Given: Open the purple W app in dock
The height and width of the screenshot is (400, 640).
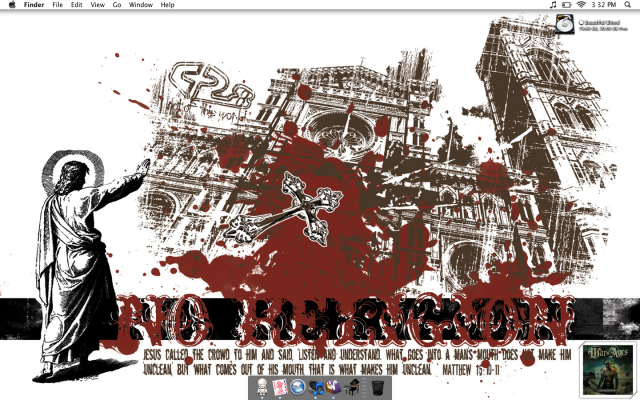Looking at the screenshot, I should pos(333,387).
